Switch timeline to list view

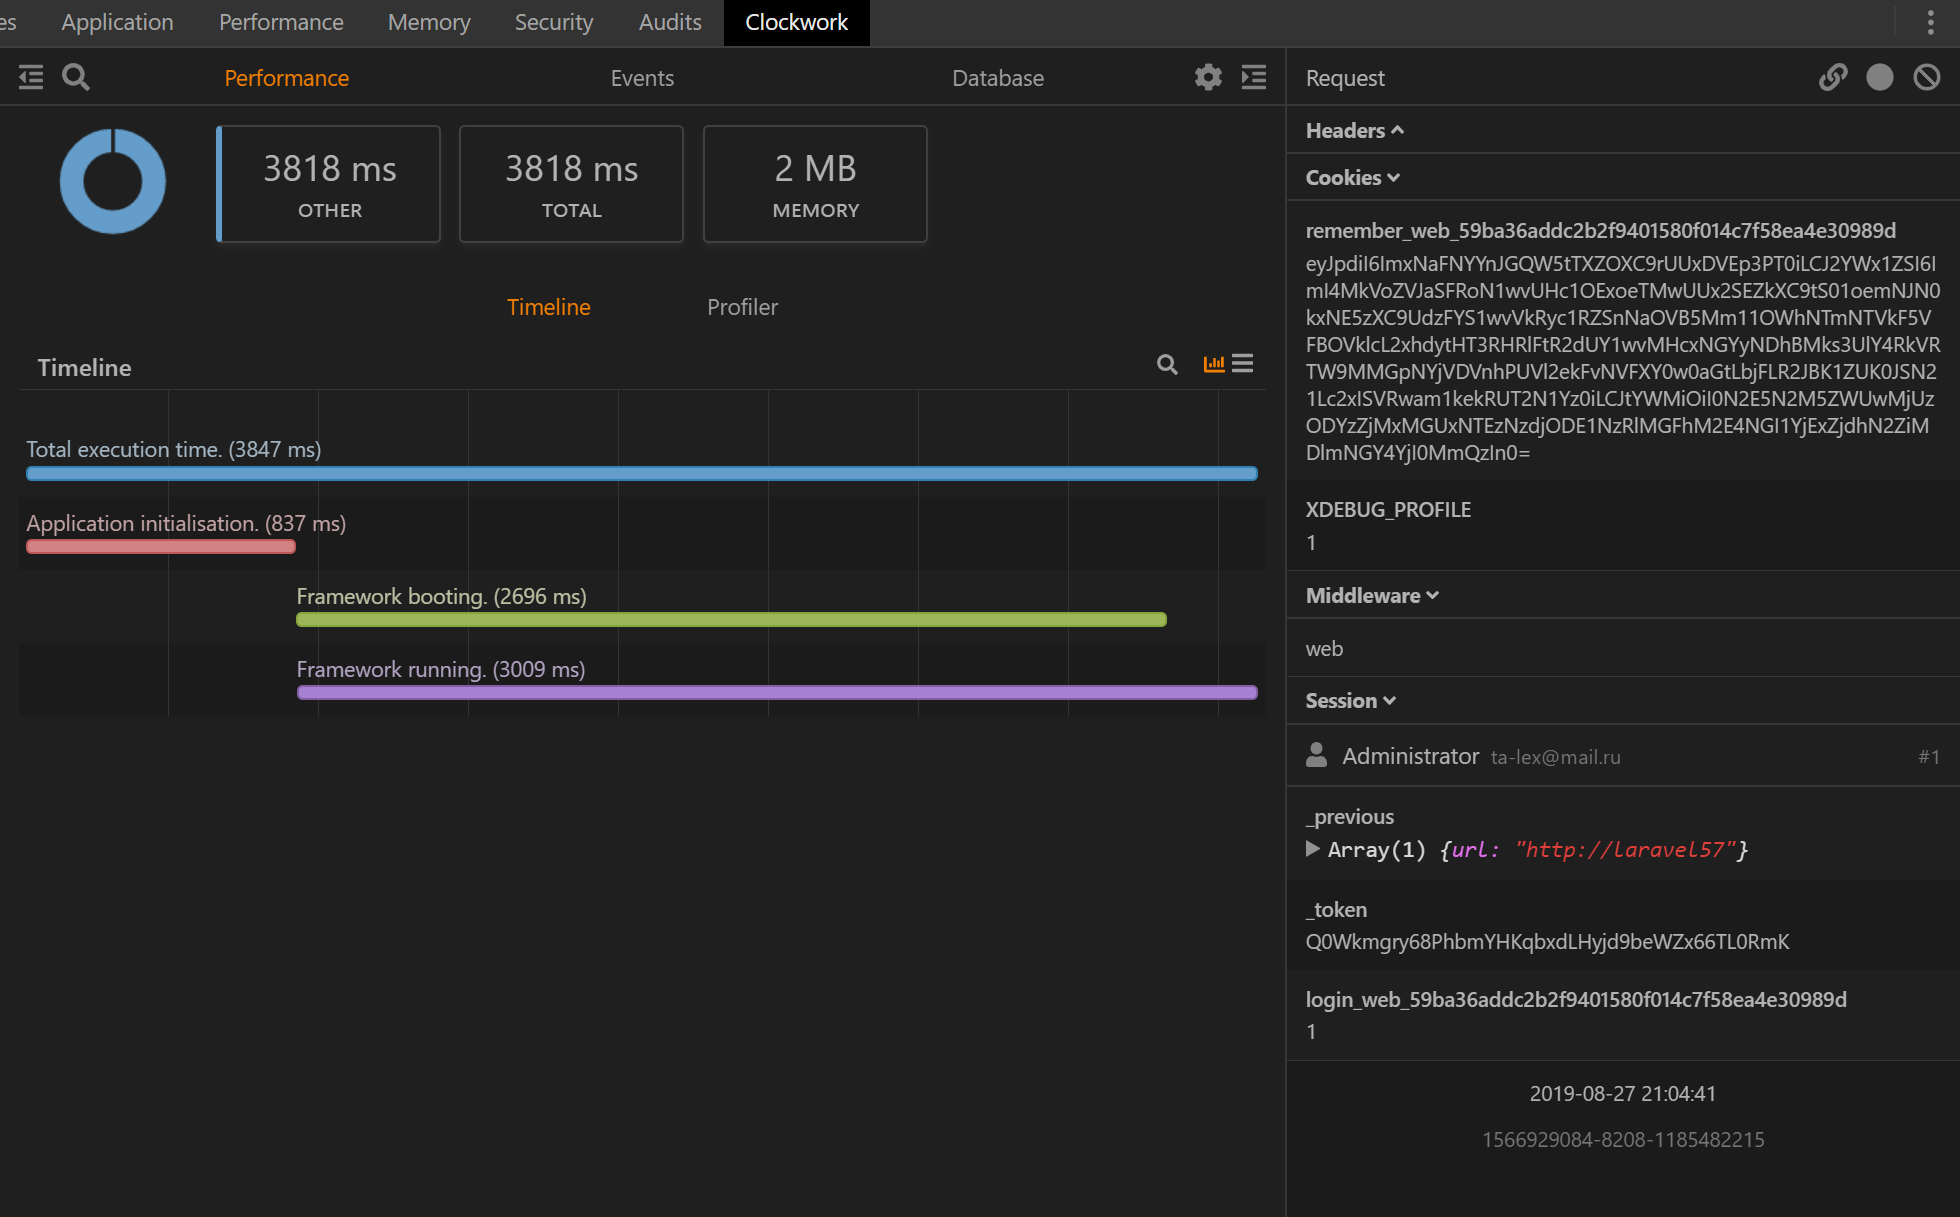point(1242,364)
